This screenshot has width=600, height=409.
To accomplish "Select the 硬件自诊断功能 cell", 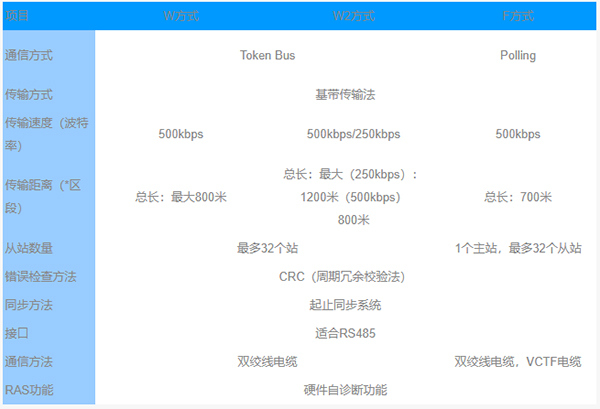I will [x=345, y=389].
